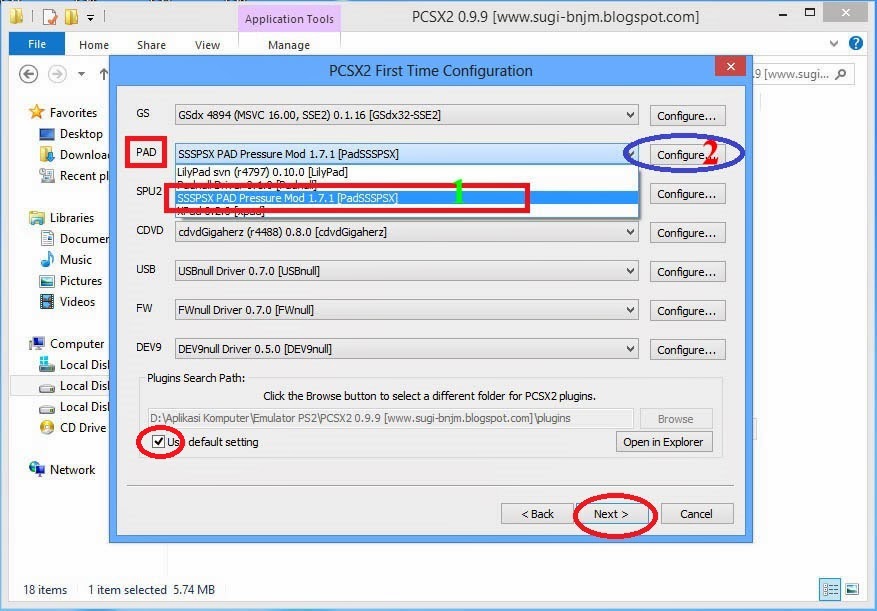Click Configure for the FW plugin

(x=687, y=311)
